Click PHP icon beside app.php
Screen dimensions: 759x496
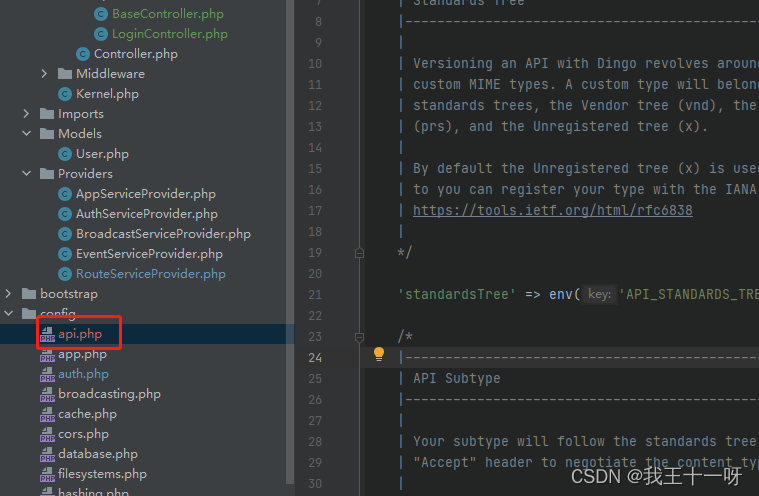pos(47,354)
